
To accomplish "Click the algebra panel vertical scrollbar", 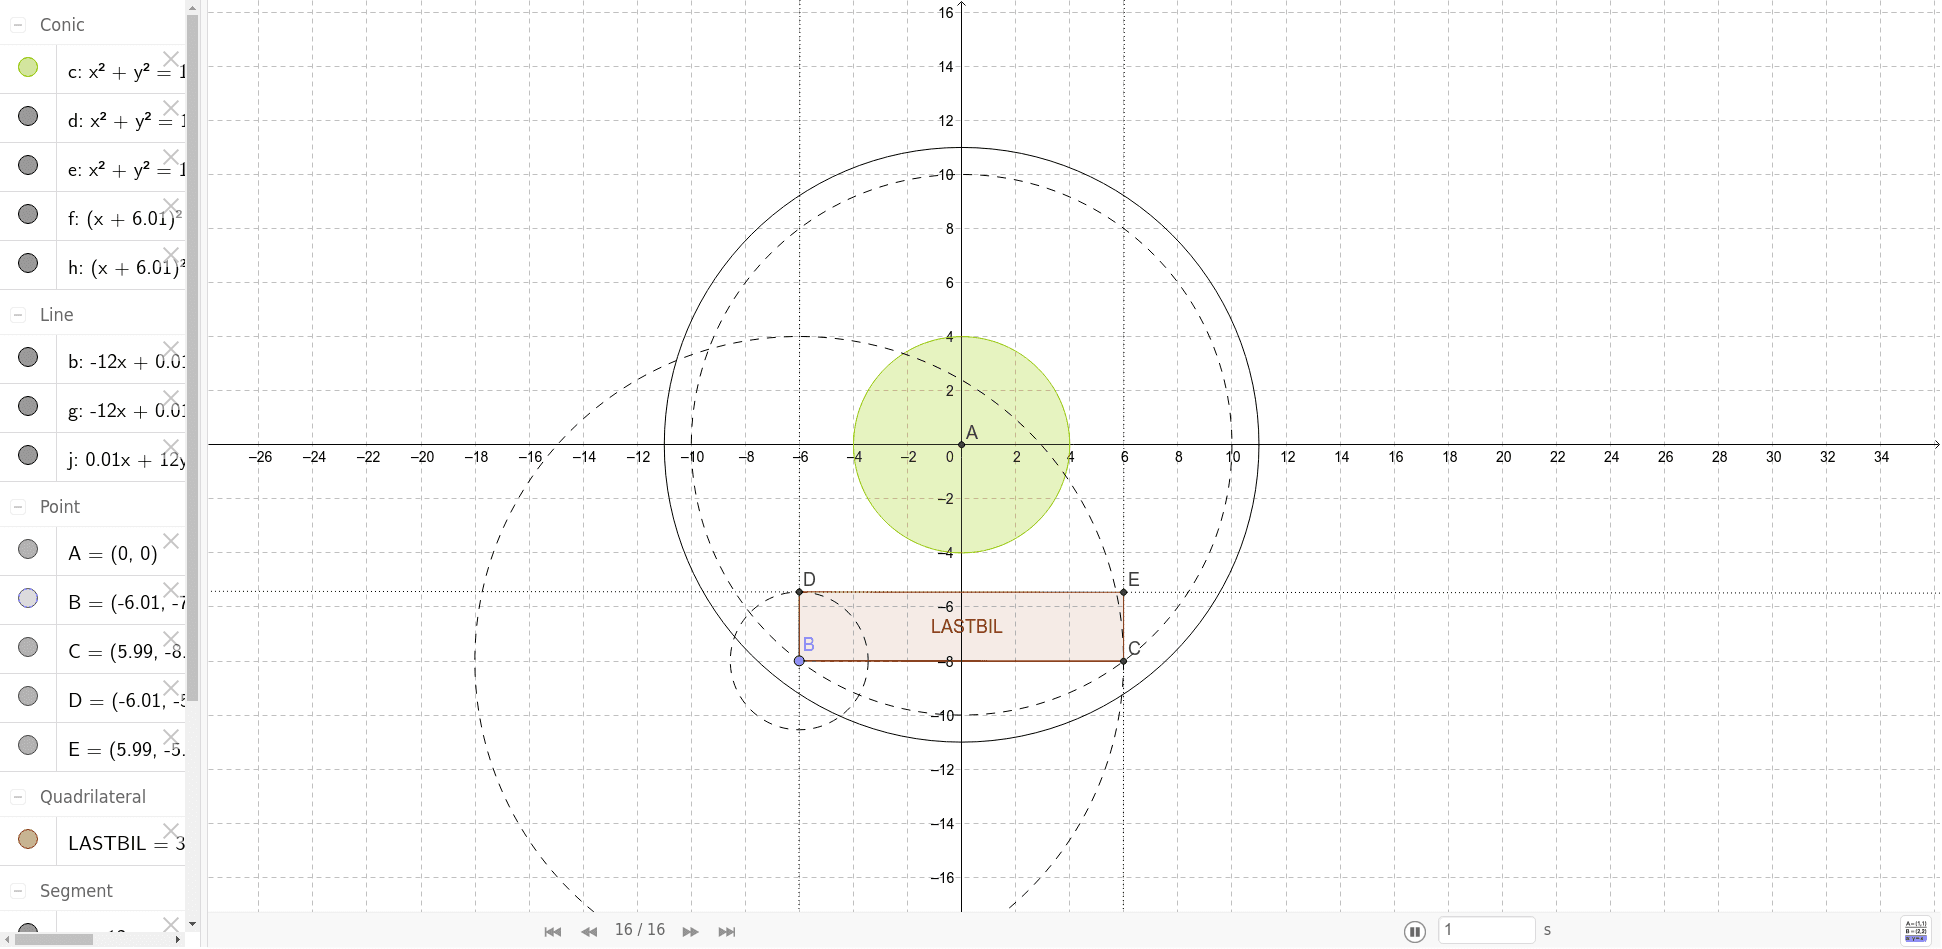I will 192,357.
